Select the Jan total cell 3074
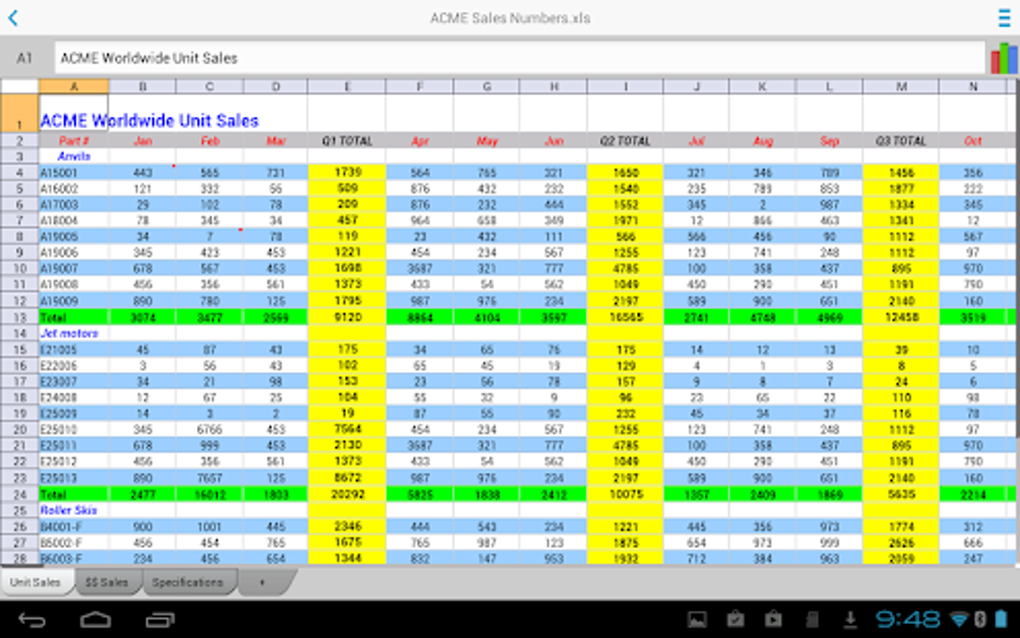The width and height of the screenshot is (1020, 638). (x=142, y=317)
